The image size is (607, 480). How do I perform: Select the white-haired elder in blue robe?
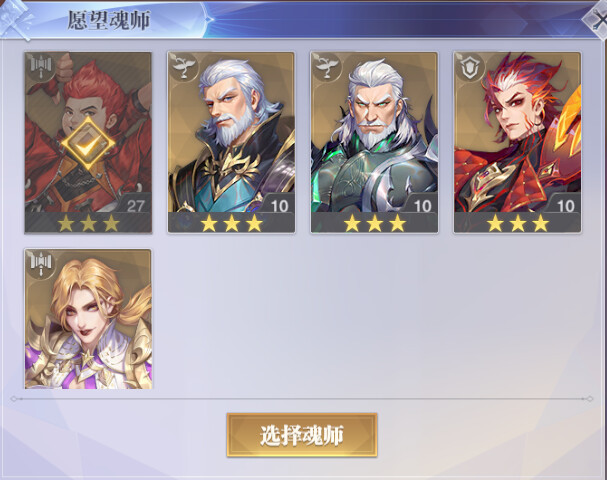231,142
